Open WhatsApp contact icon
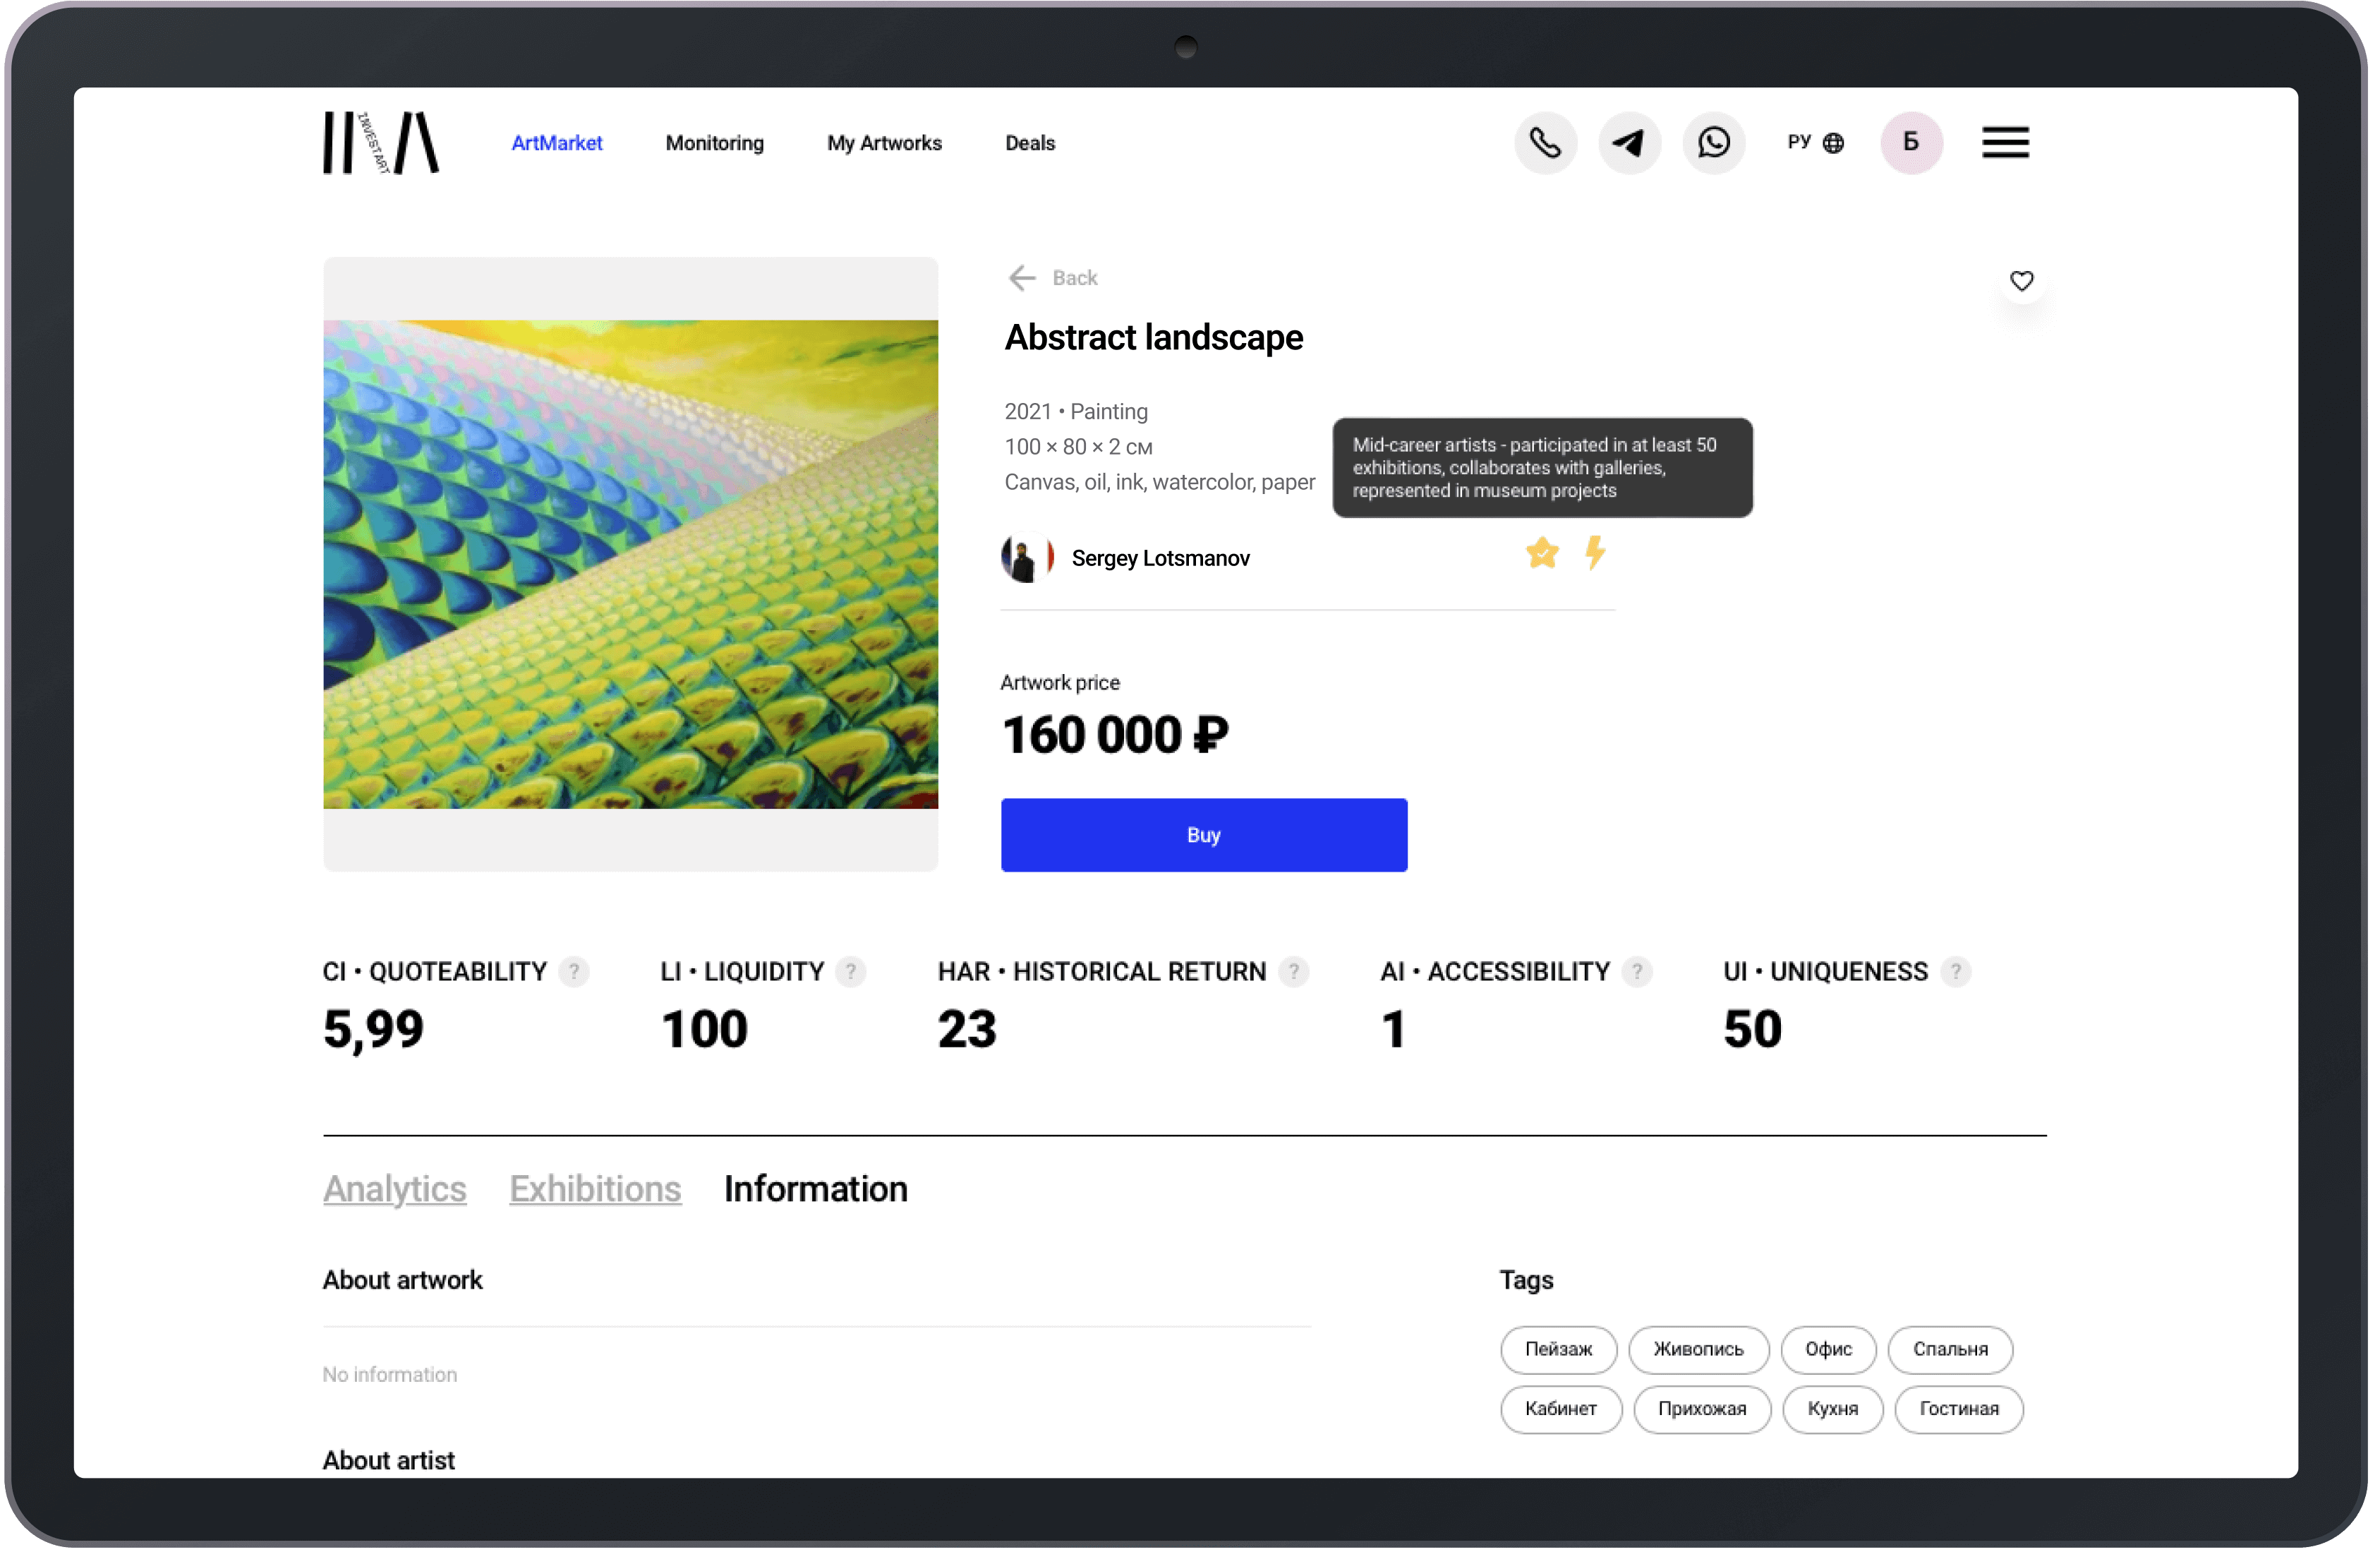This screenshot has width=2380, height=1552. pos(1713,143)
